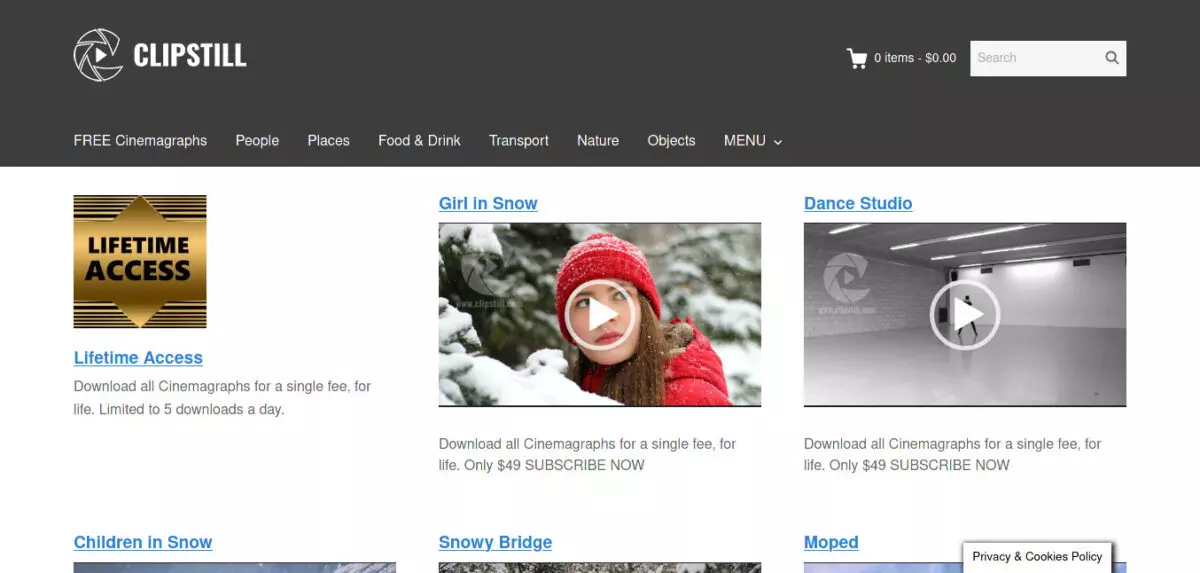Go to the Places category
This screenshot has height=573, width=1200.
(x=328, y=141)
